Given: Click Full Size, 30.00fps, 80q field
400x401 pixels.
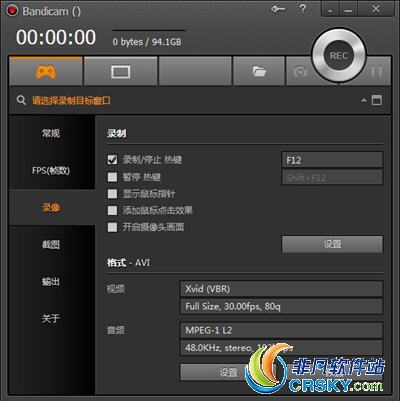Looking at the screenshot, I should pos(281,306).
